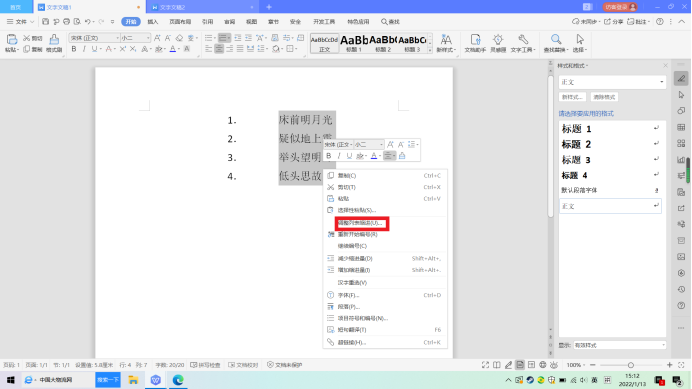Viewport: 692px width, 389px height.
Task: Select Paste Special in the context menu
Action: tap(384, 210)
